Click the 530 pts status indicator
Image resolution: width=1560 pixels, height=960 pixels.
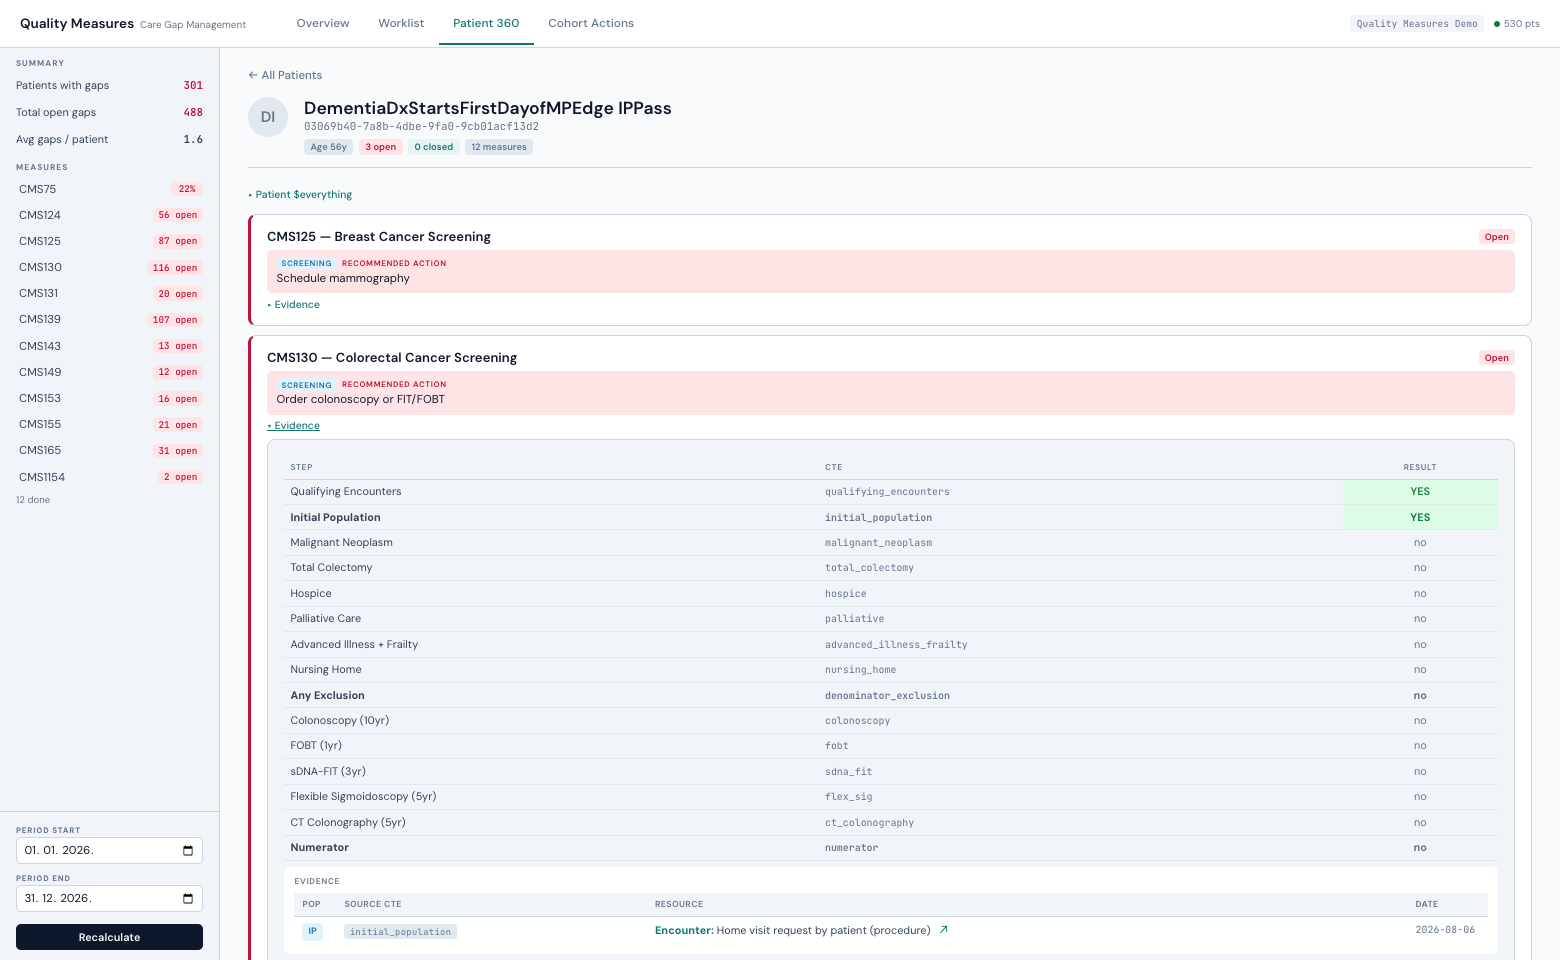click(1517, 24)
